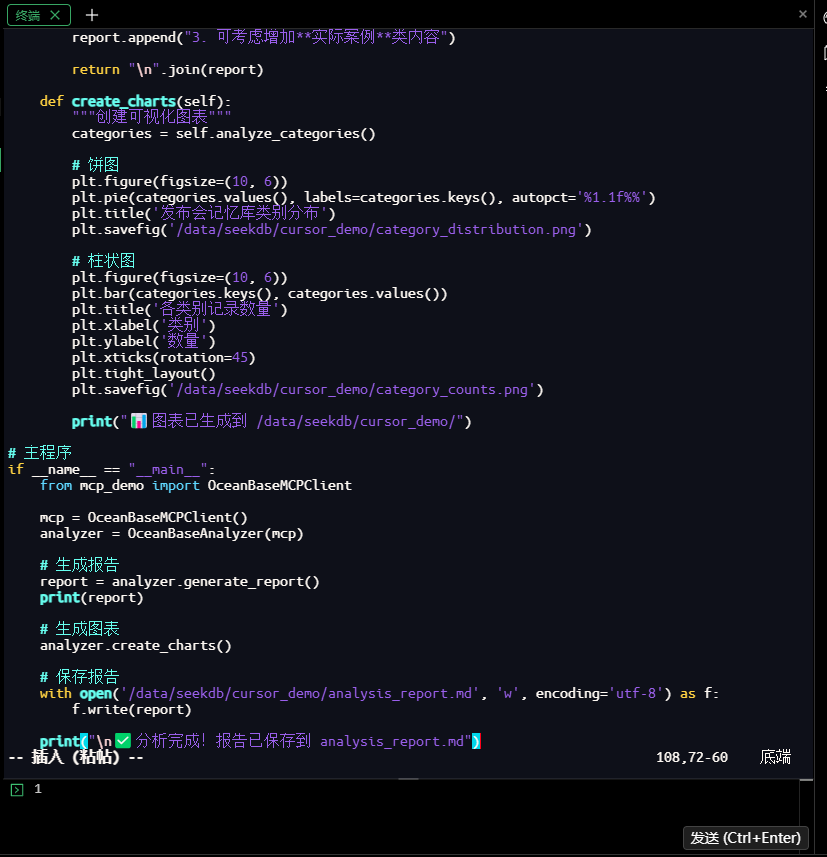Image resolution: width=827 pixels, height=857 pixels.
Task: Place cursor on def create_charts line
Action: pyautogui.click(x=135, y=101)
